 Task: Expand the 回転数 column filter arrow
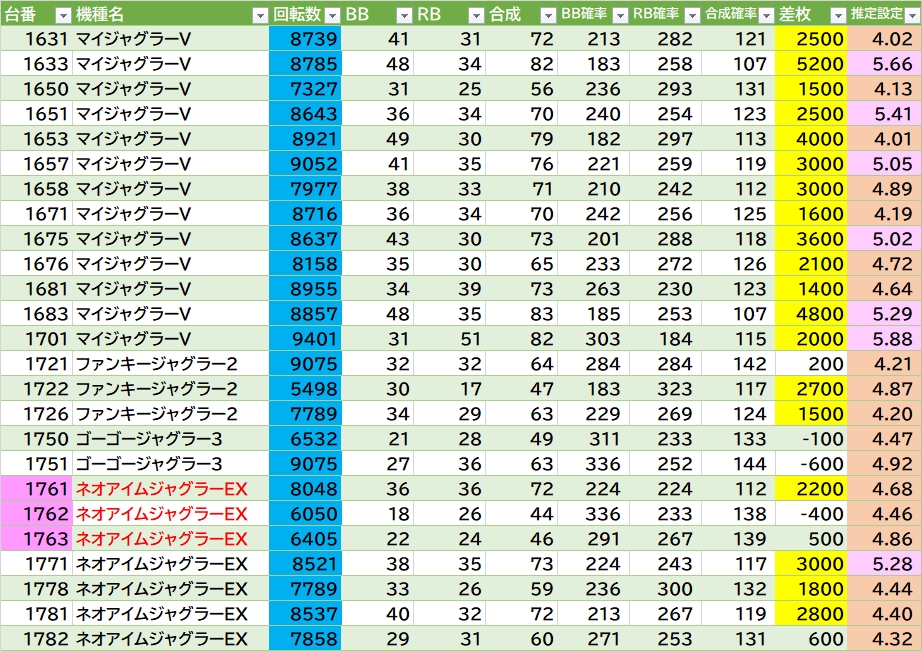coord(331,15)
